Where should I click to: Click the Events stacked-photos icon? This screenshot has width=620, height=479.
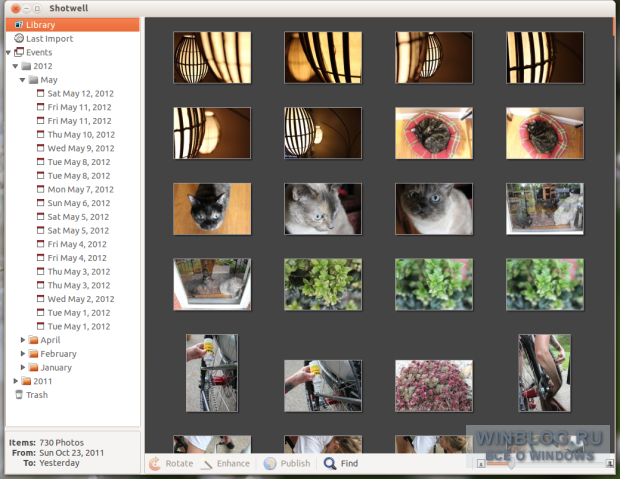(x=19, y=52)
